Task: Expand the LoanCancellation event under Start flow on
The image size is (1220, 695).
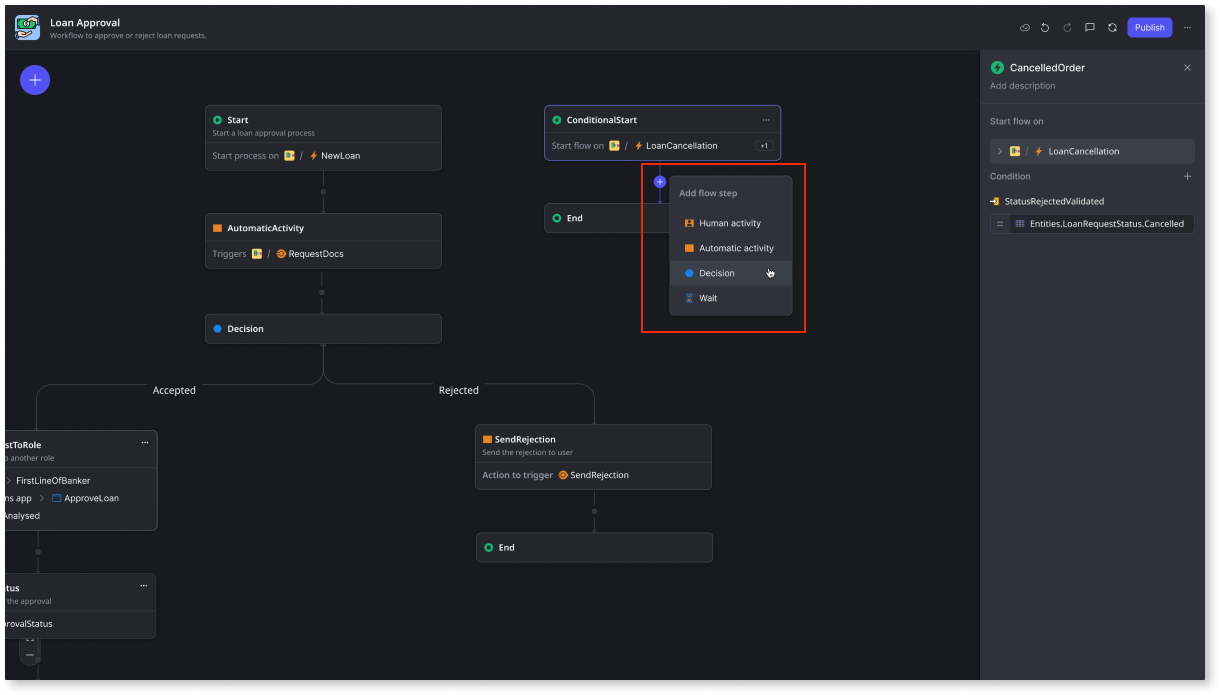Action: point(1000,151)
